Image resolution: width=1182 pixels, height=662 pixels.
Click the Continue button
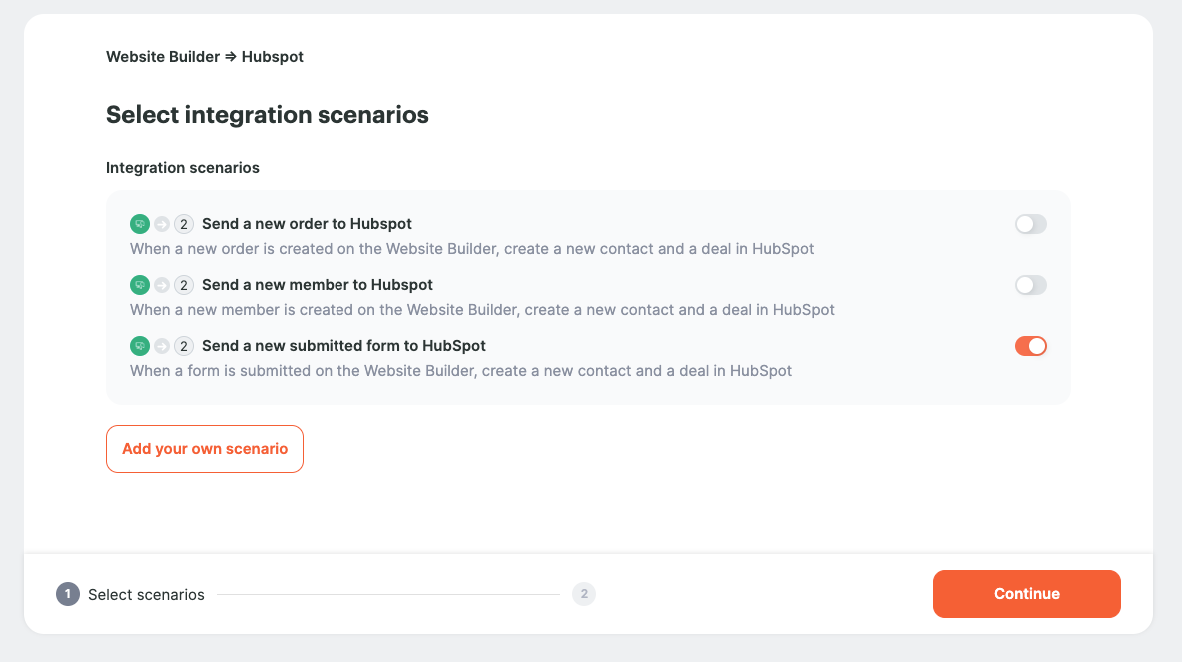[x=1027, y=594]
